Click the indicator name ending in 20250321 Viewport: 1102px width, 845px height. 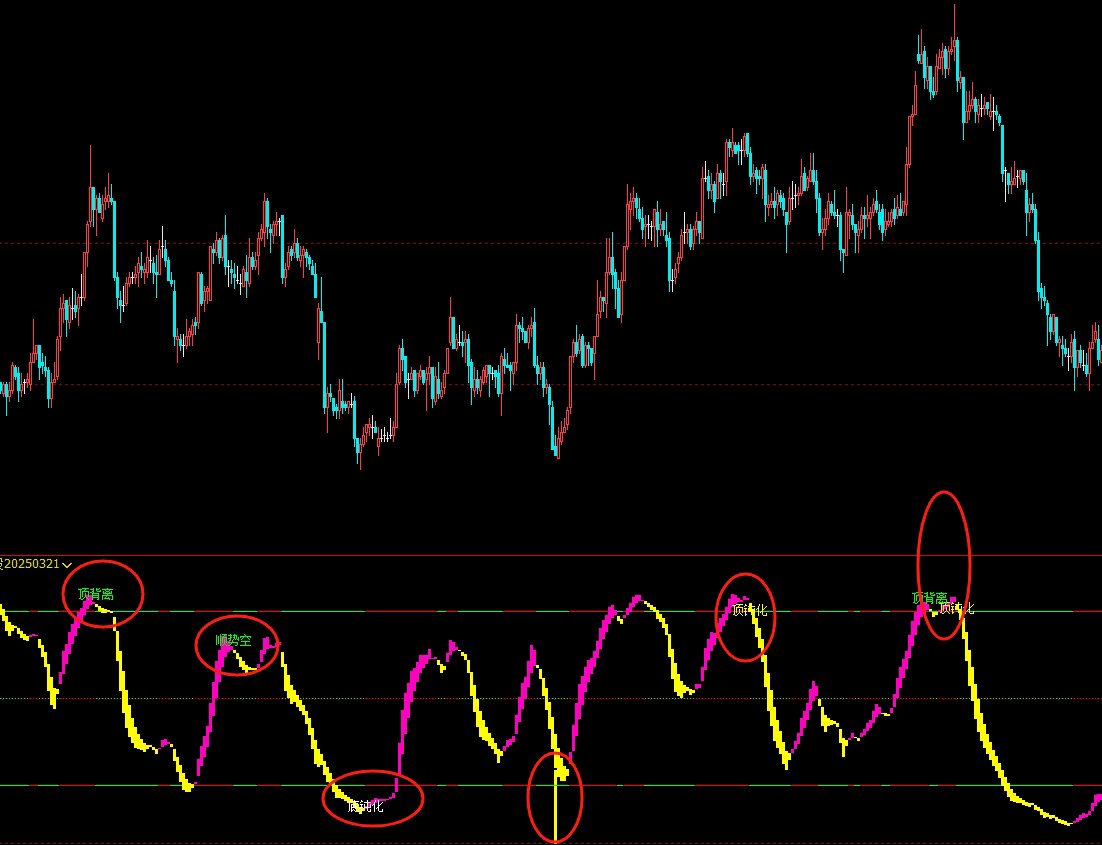tap(30, 565)
